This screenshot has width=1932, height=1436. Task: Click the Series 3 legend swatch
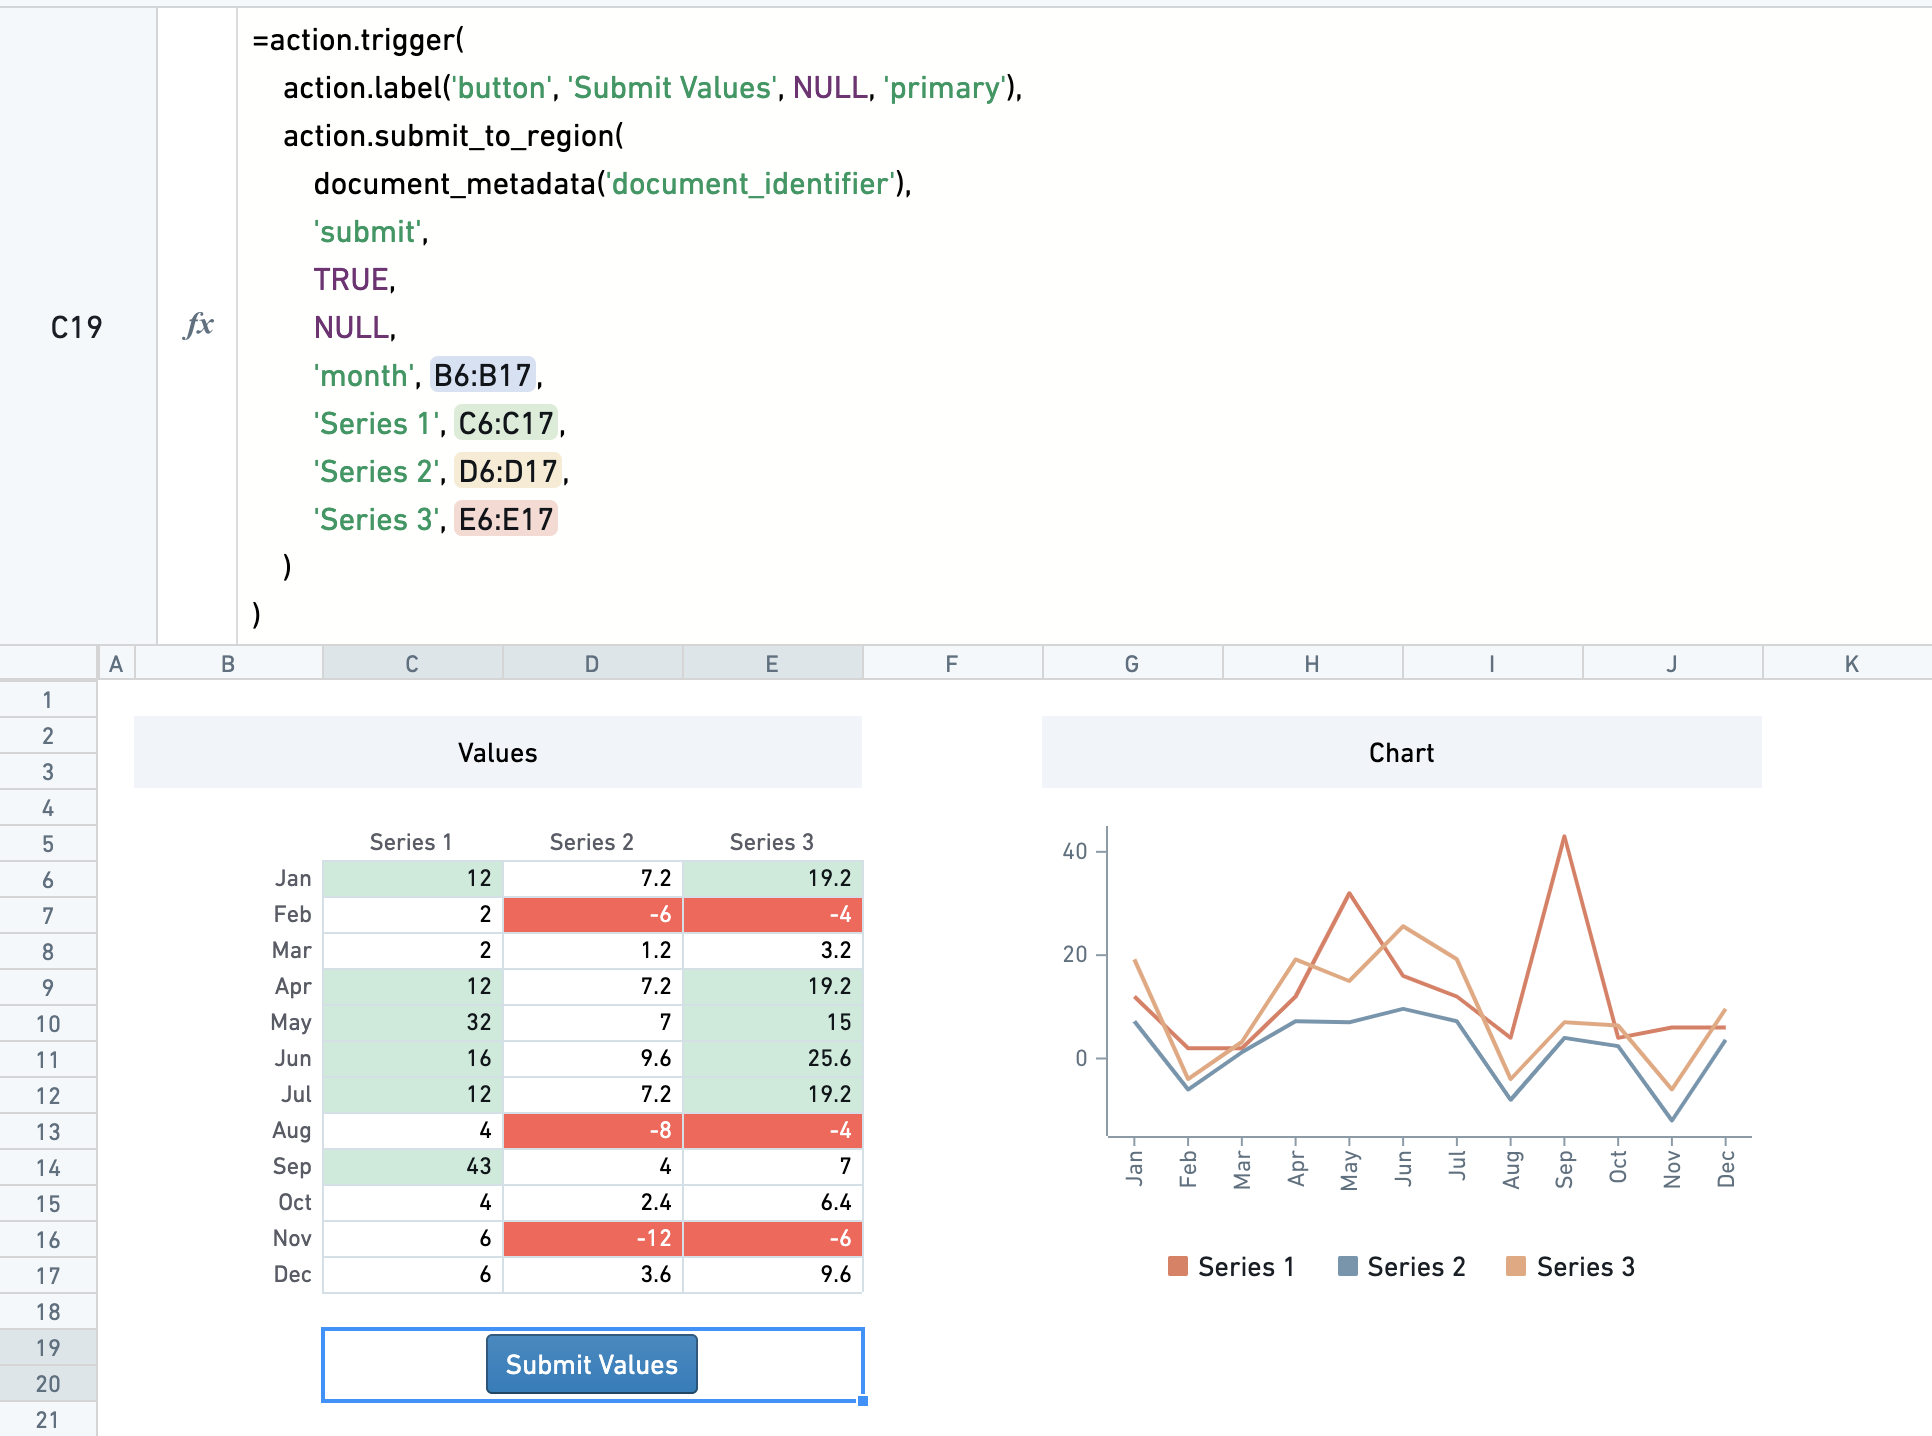[1516, 1266]
